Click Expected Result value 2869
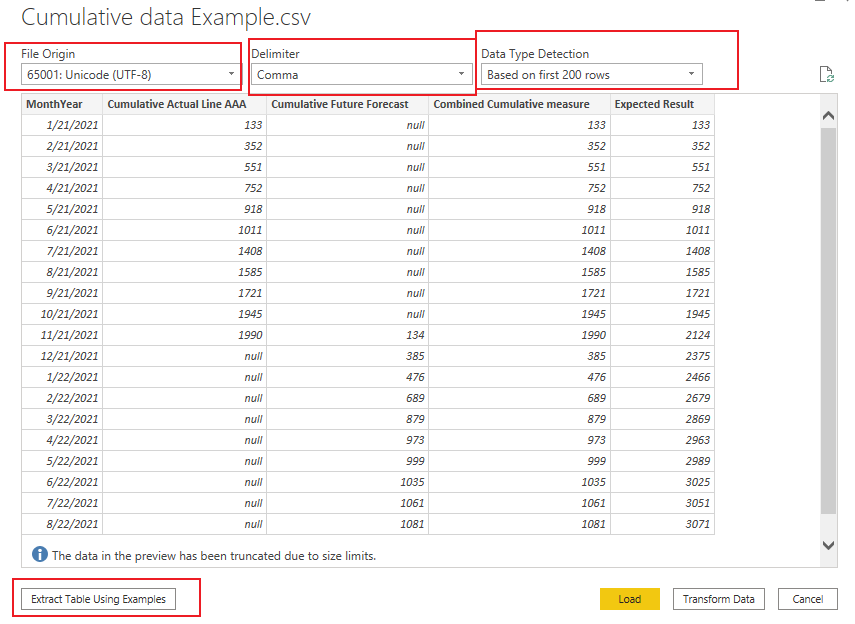Viewport: 855px width, 624px height. [x=662, y=419]
